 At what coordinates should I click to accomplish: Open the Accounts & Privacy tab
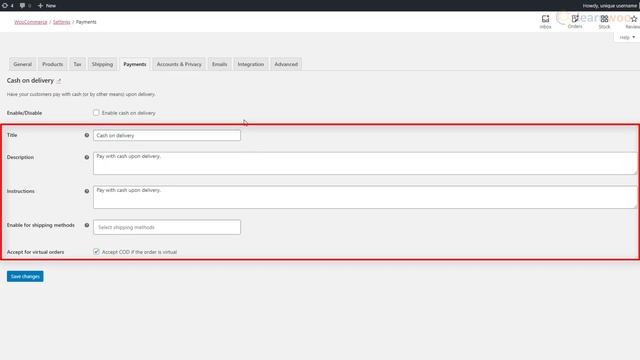(179, 64)
